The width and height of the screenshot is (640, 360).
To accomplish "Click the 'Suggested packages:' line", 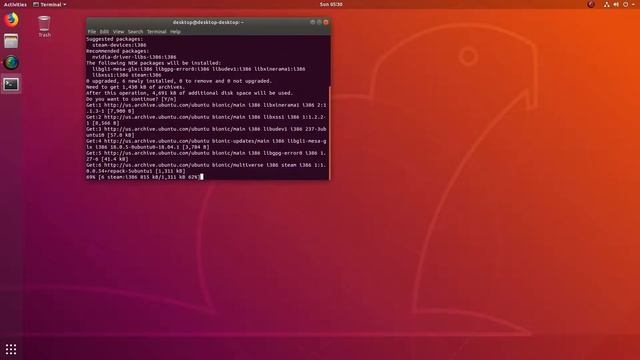I will pyautogui.click(x=115, y=39).
